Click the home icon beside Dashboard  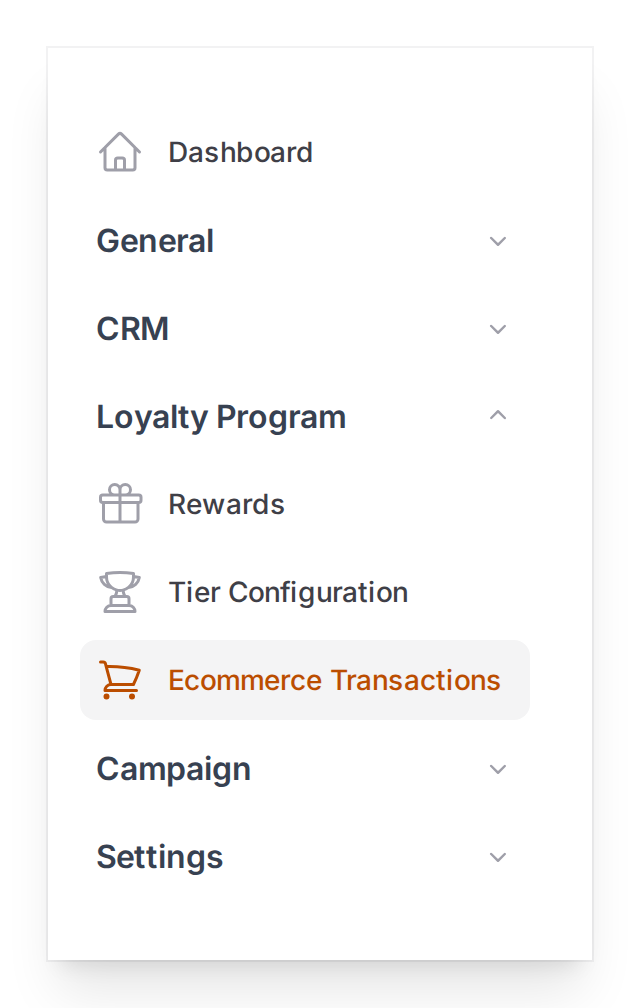(x=119, y=151)
